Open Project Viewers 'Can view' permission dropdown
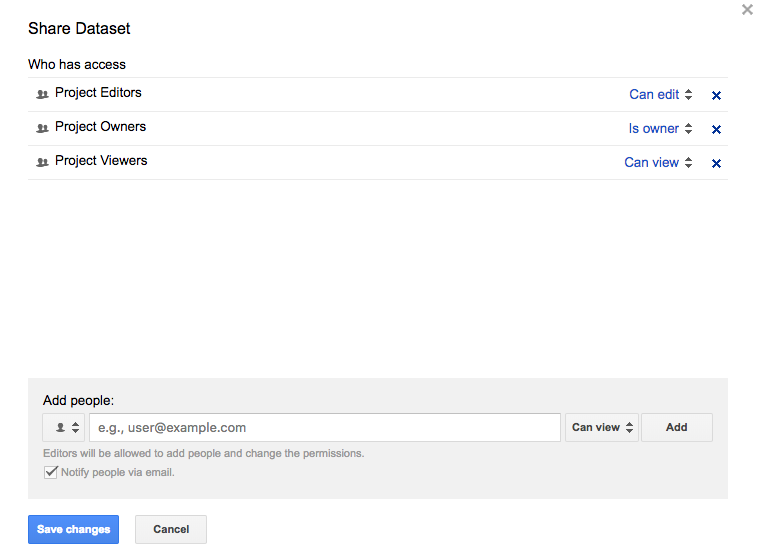 (x=658, y=163)
